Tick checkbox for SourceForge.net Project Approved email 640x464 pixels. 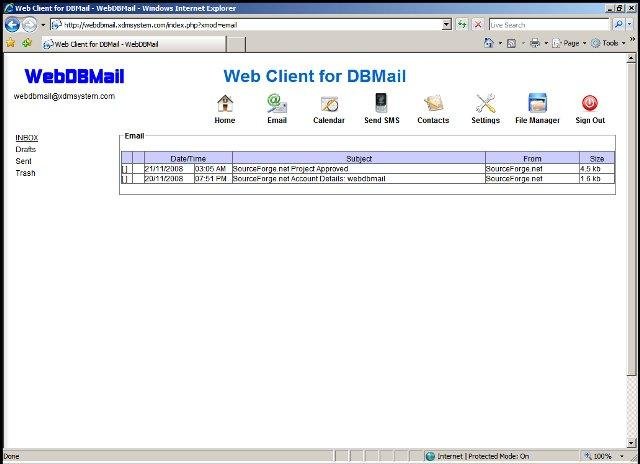(124, 169)
